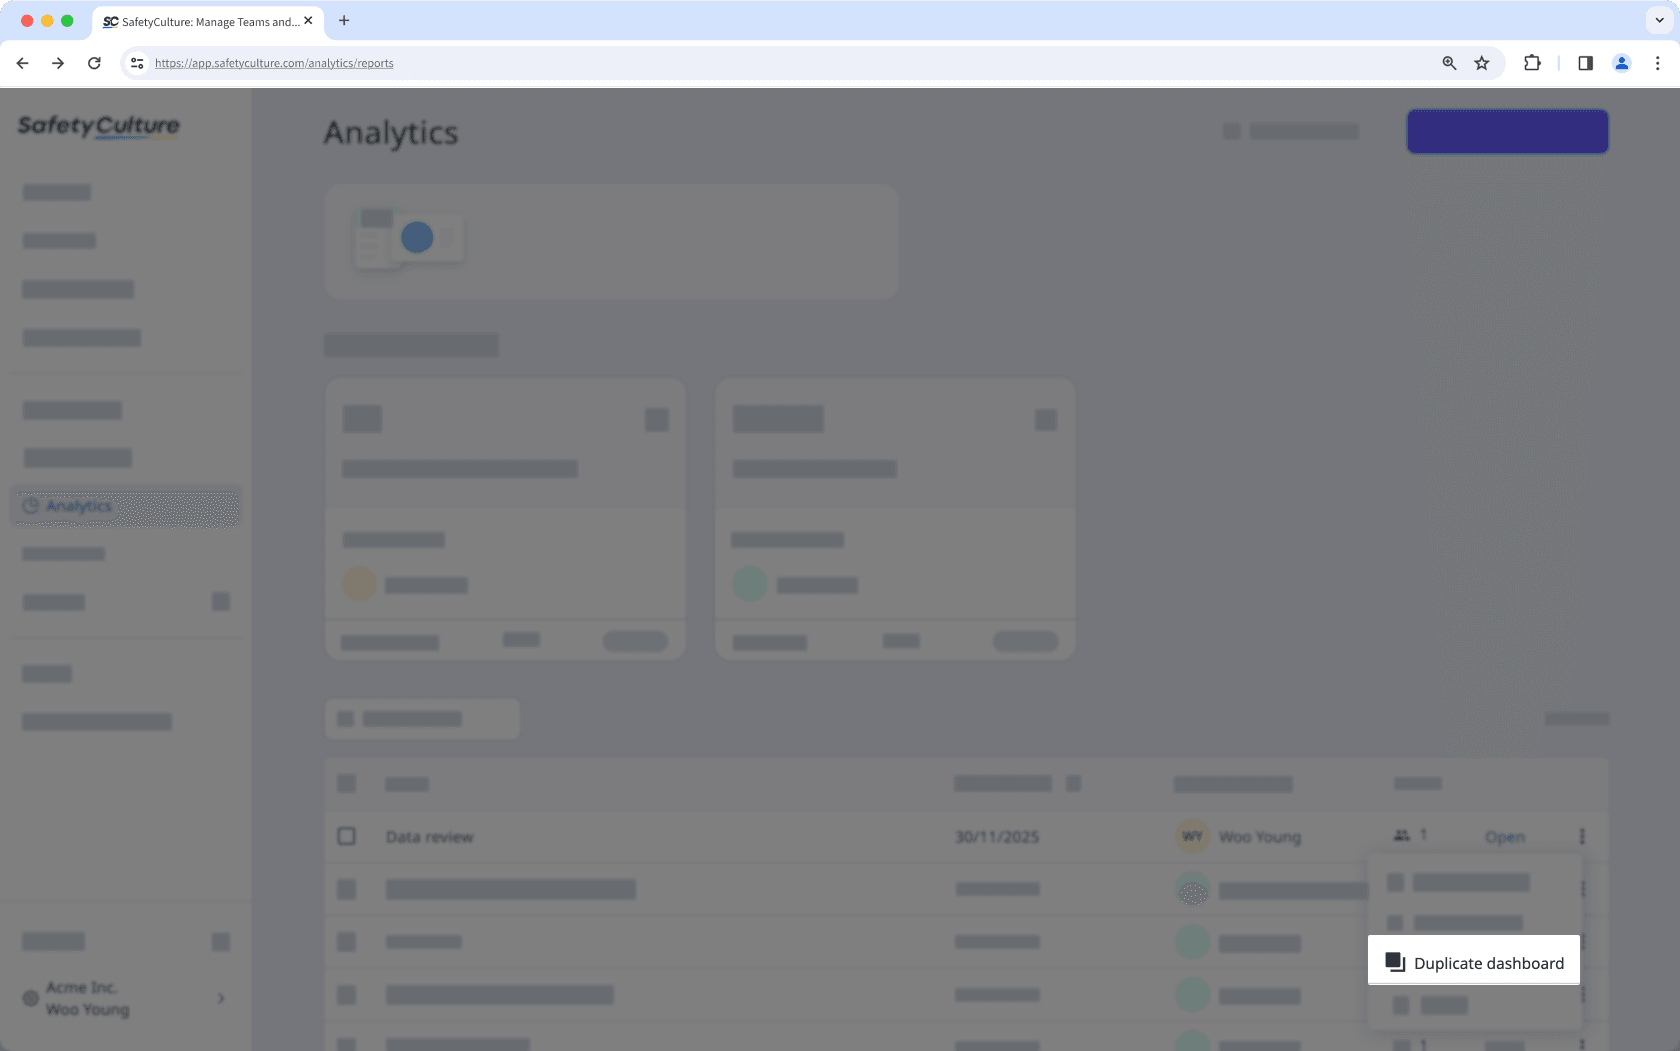
Task: Check the checkbox on the second table row
Action: (x=347, y=889)
